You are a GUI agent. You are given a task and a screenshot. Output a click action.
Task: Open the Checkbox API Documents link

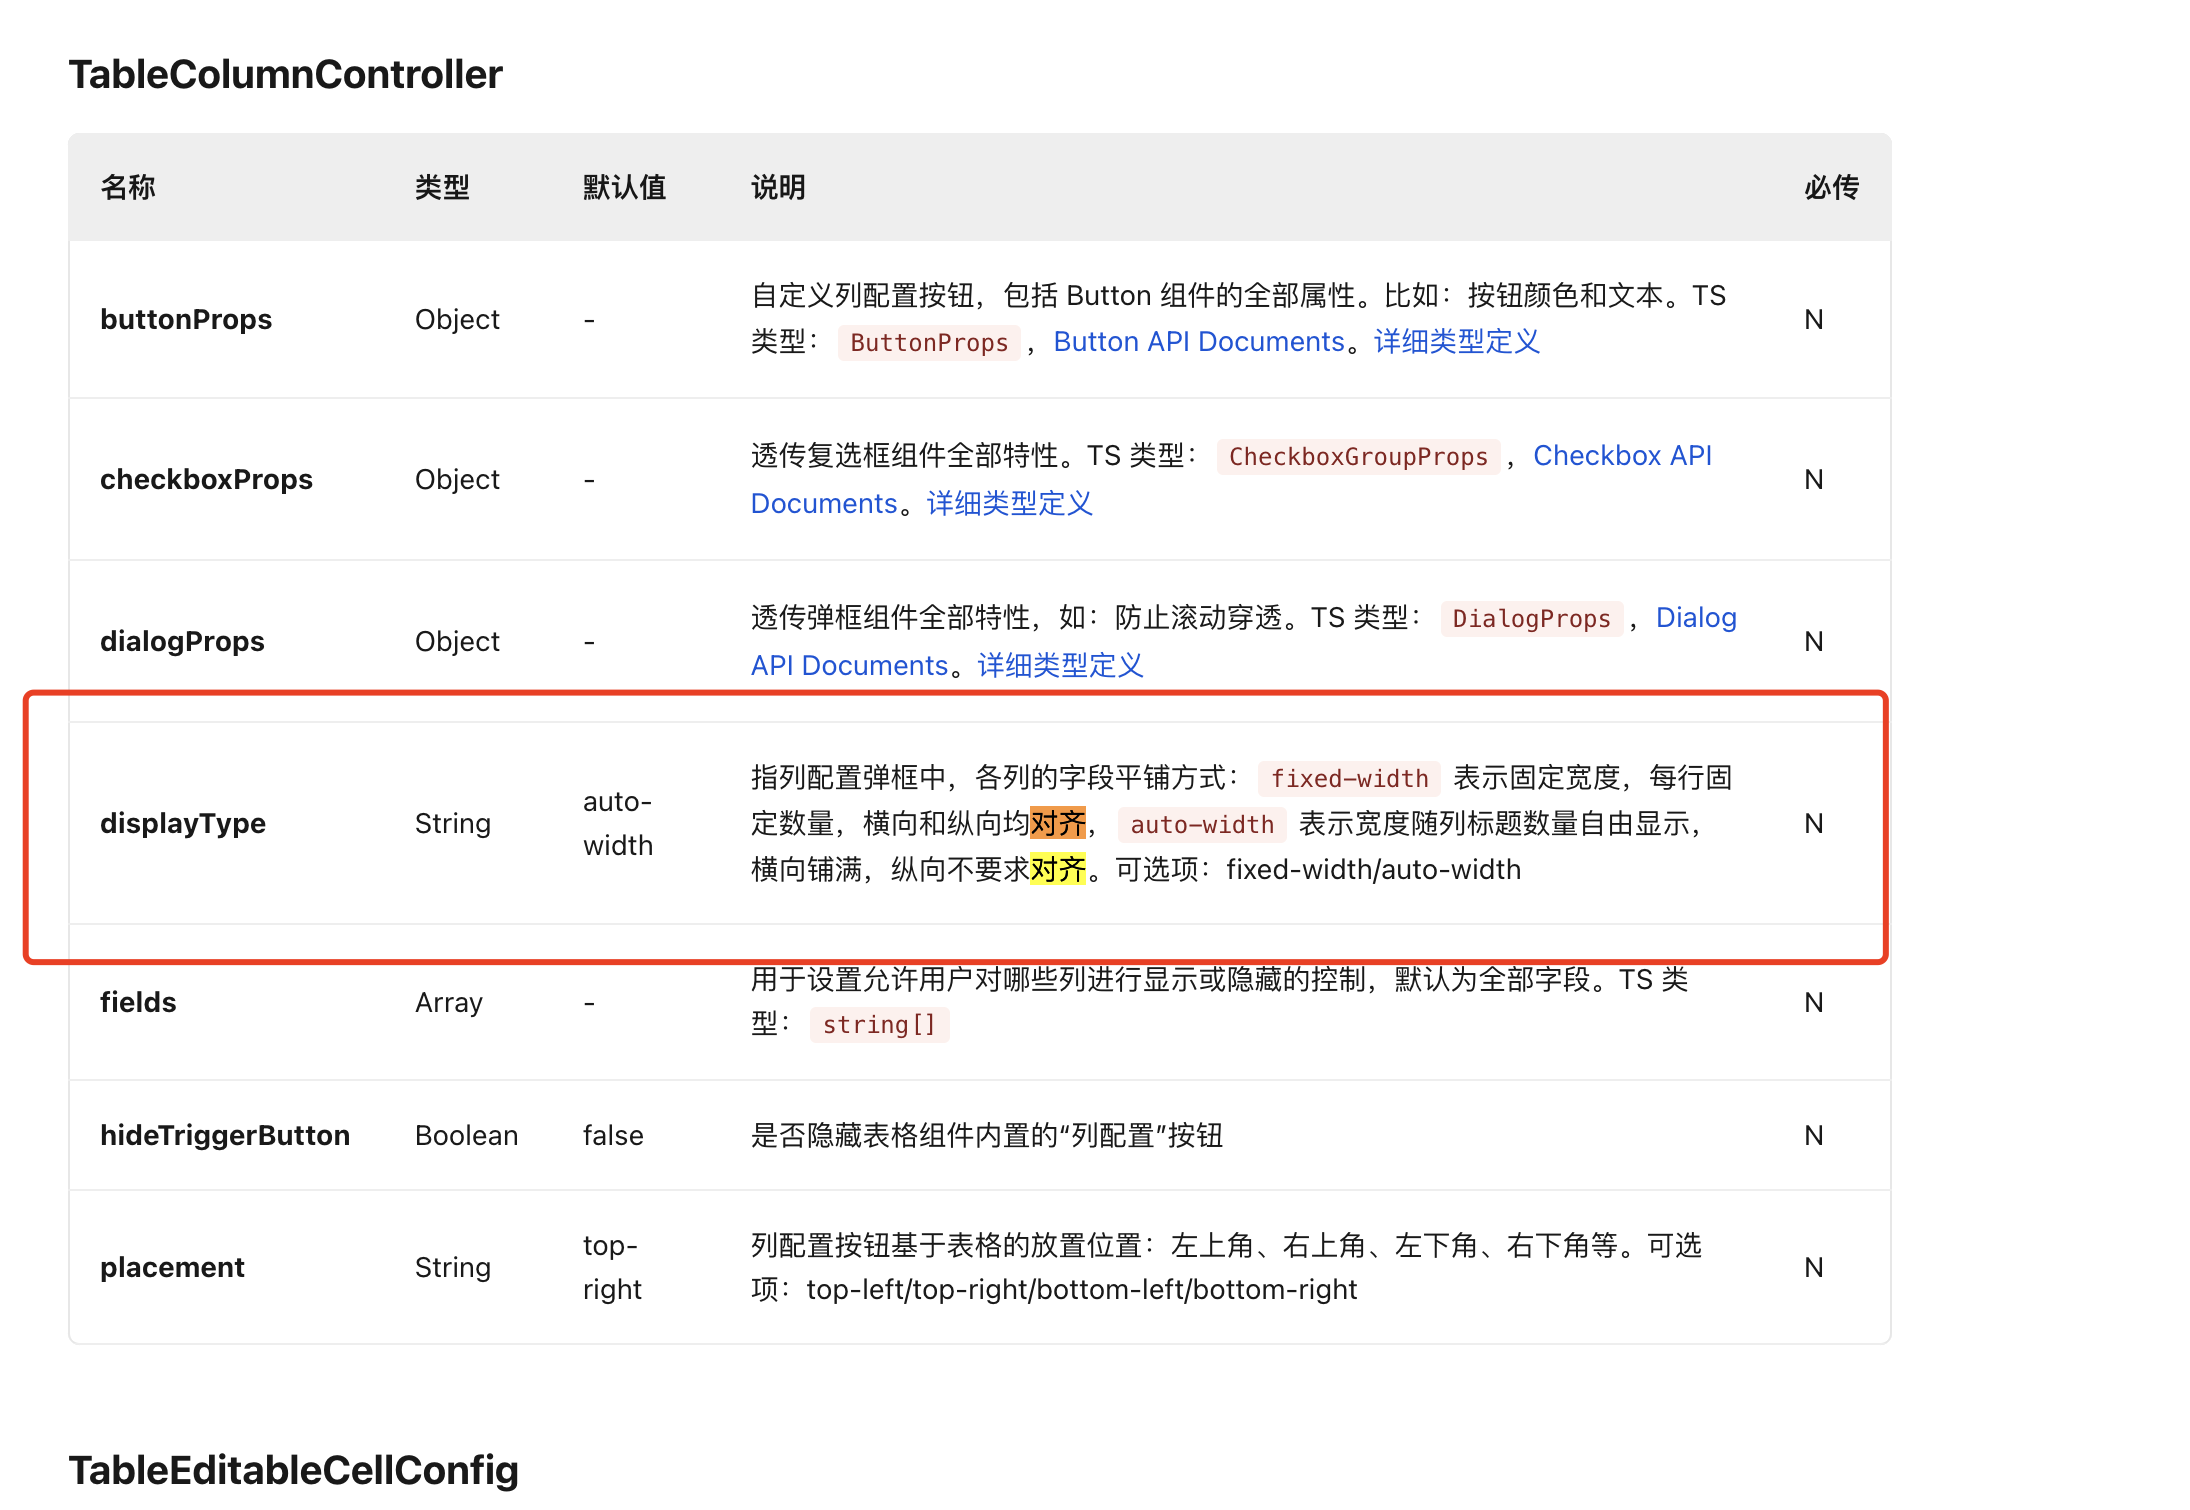click(1622, 455)
